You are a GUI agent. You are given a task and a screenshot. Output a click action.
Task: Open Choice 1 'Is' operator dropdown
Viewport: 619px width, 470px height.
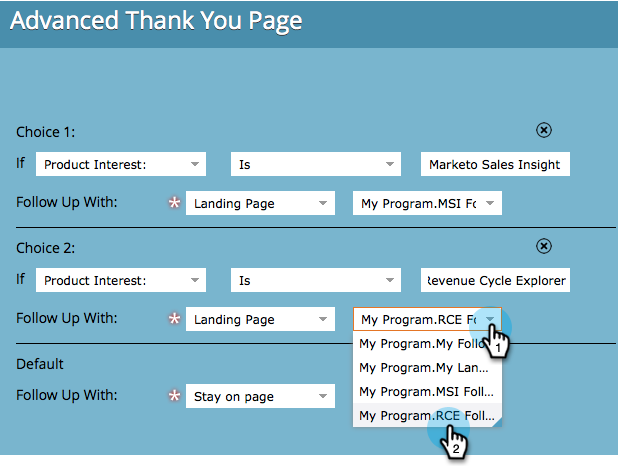[316, 164]
